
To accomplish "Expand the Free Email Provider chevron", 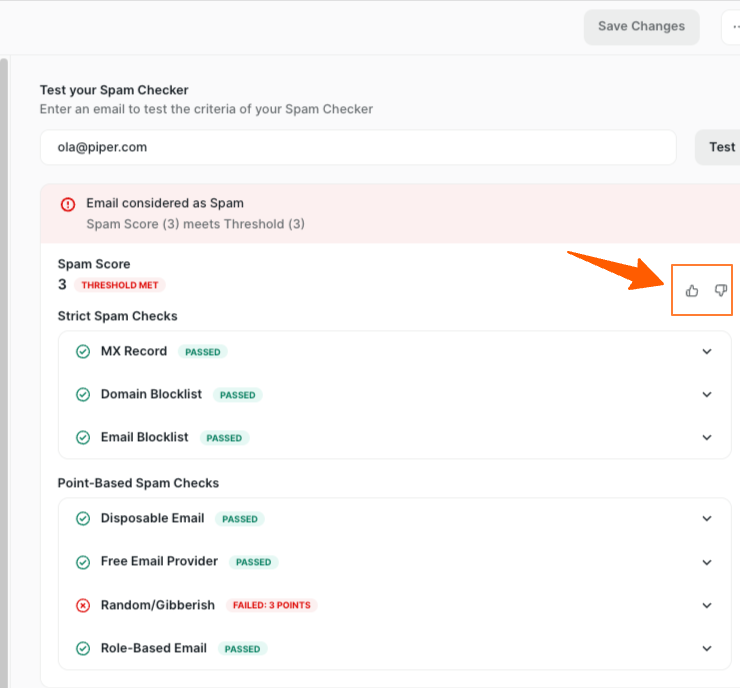I will click(x=707, y=562).
